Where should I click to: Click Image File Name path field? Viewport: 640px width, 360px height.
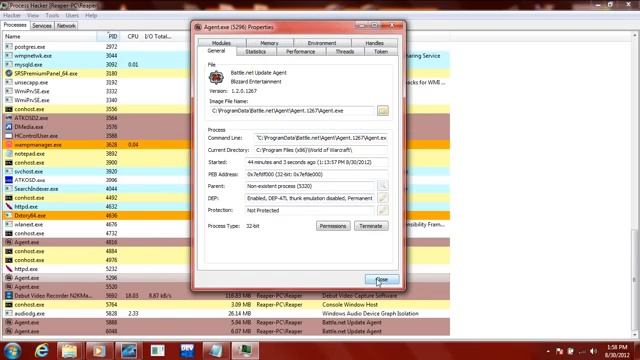coord(292,111)
